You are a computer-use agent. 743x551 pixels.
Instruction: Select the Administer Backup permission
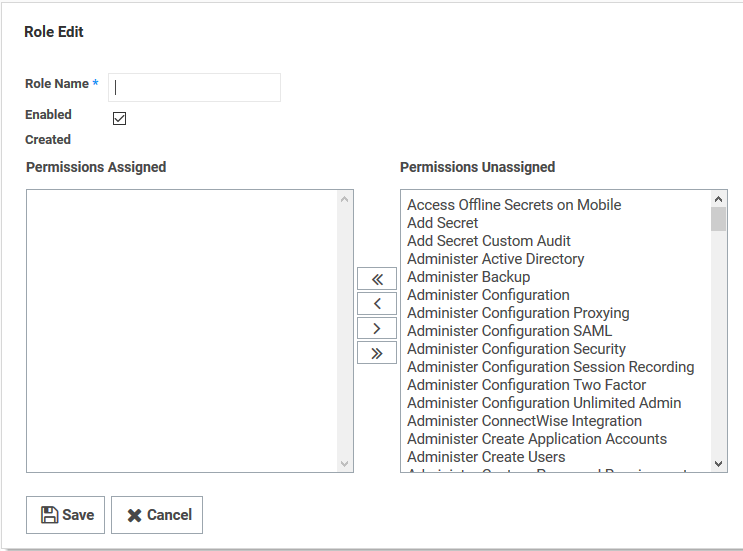pos(469,277)
